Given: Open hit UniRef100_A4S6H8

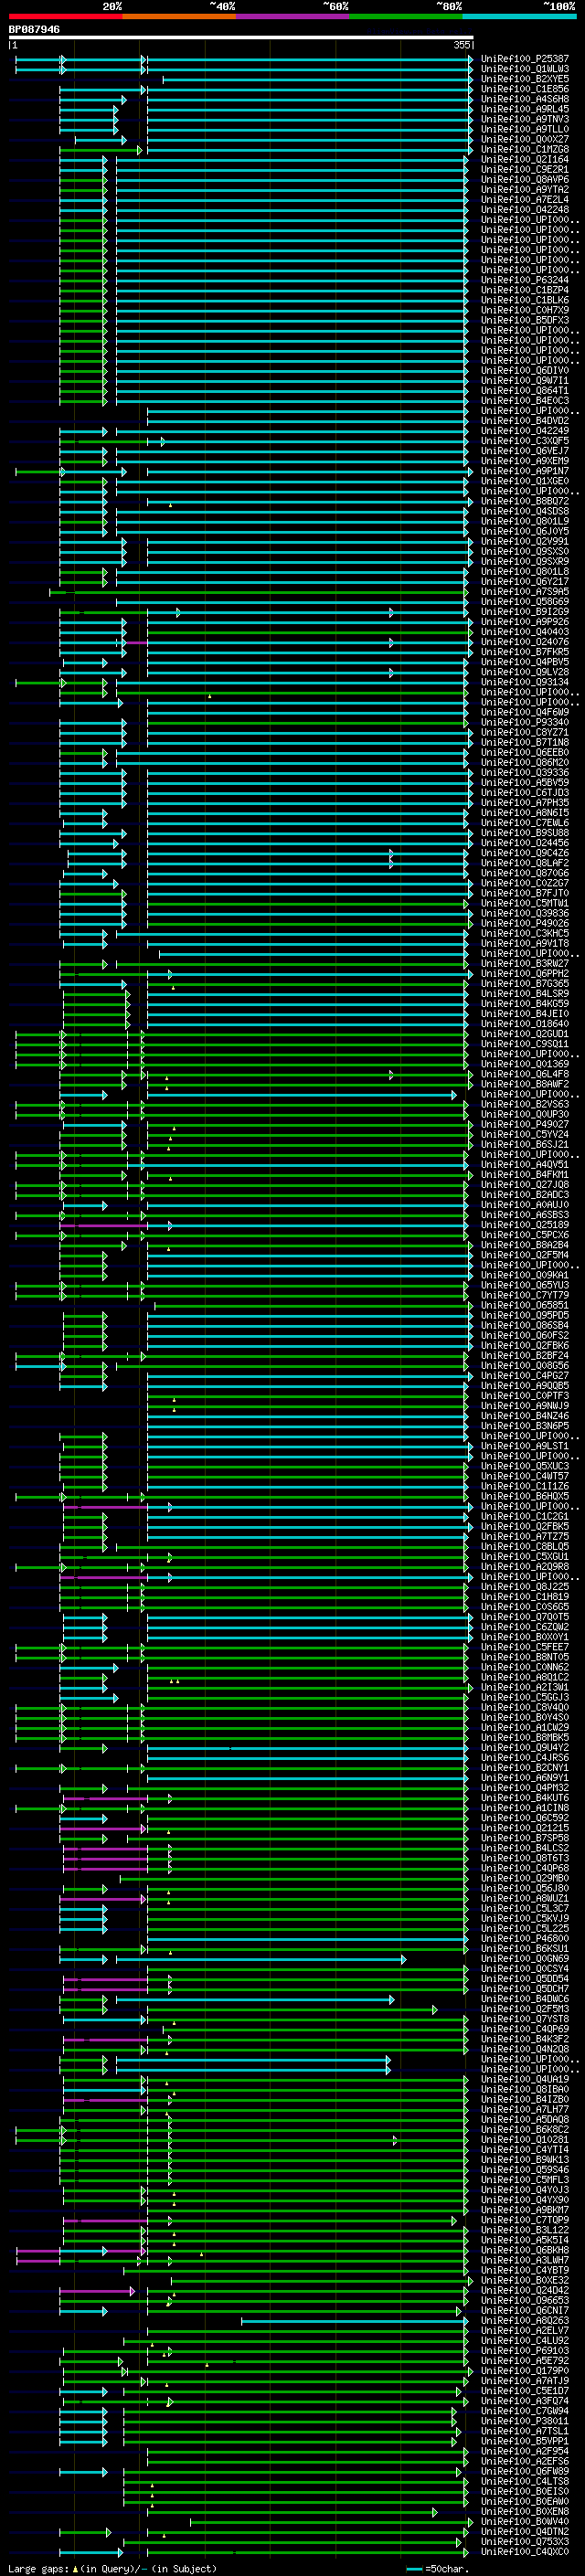Looking at the screenshot, I should pyautogui.click(x=525, y=99).
